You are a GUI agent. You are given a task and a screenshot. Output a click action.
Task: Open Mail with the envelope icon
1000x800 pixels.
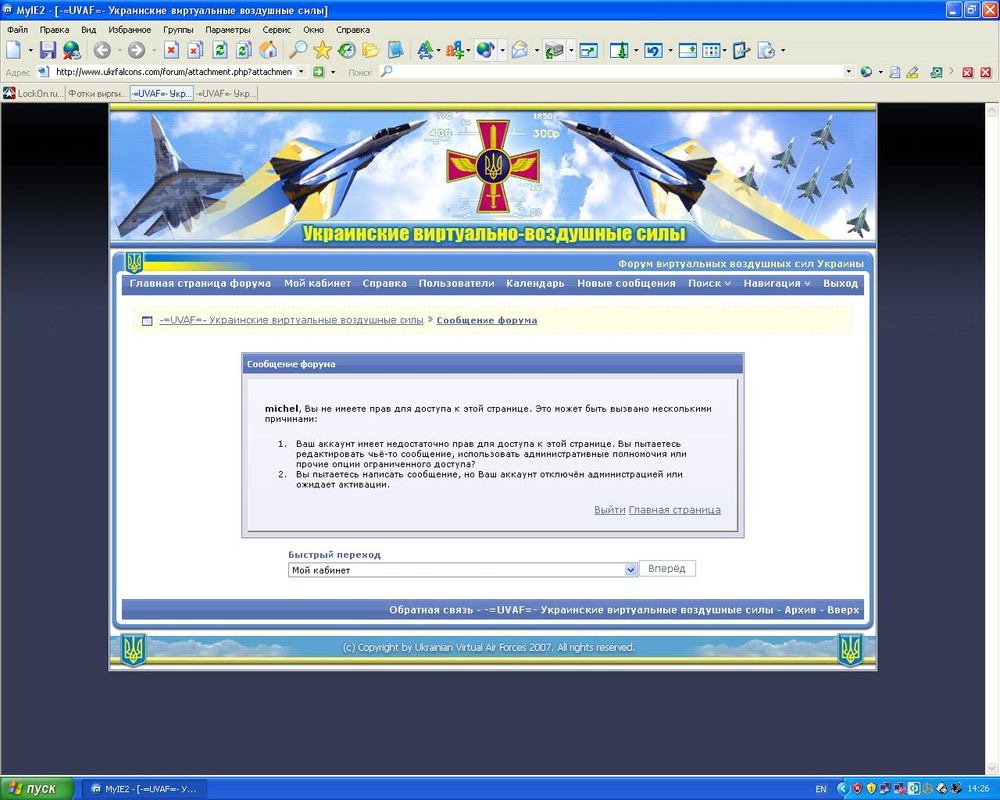pyautogui.click(x=520, y=50)
